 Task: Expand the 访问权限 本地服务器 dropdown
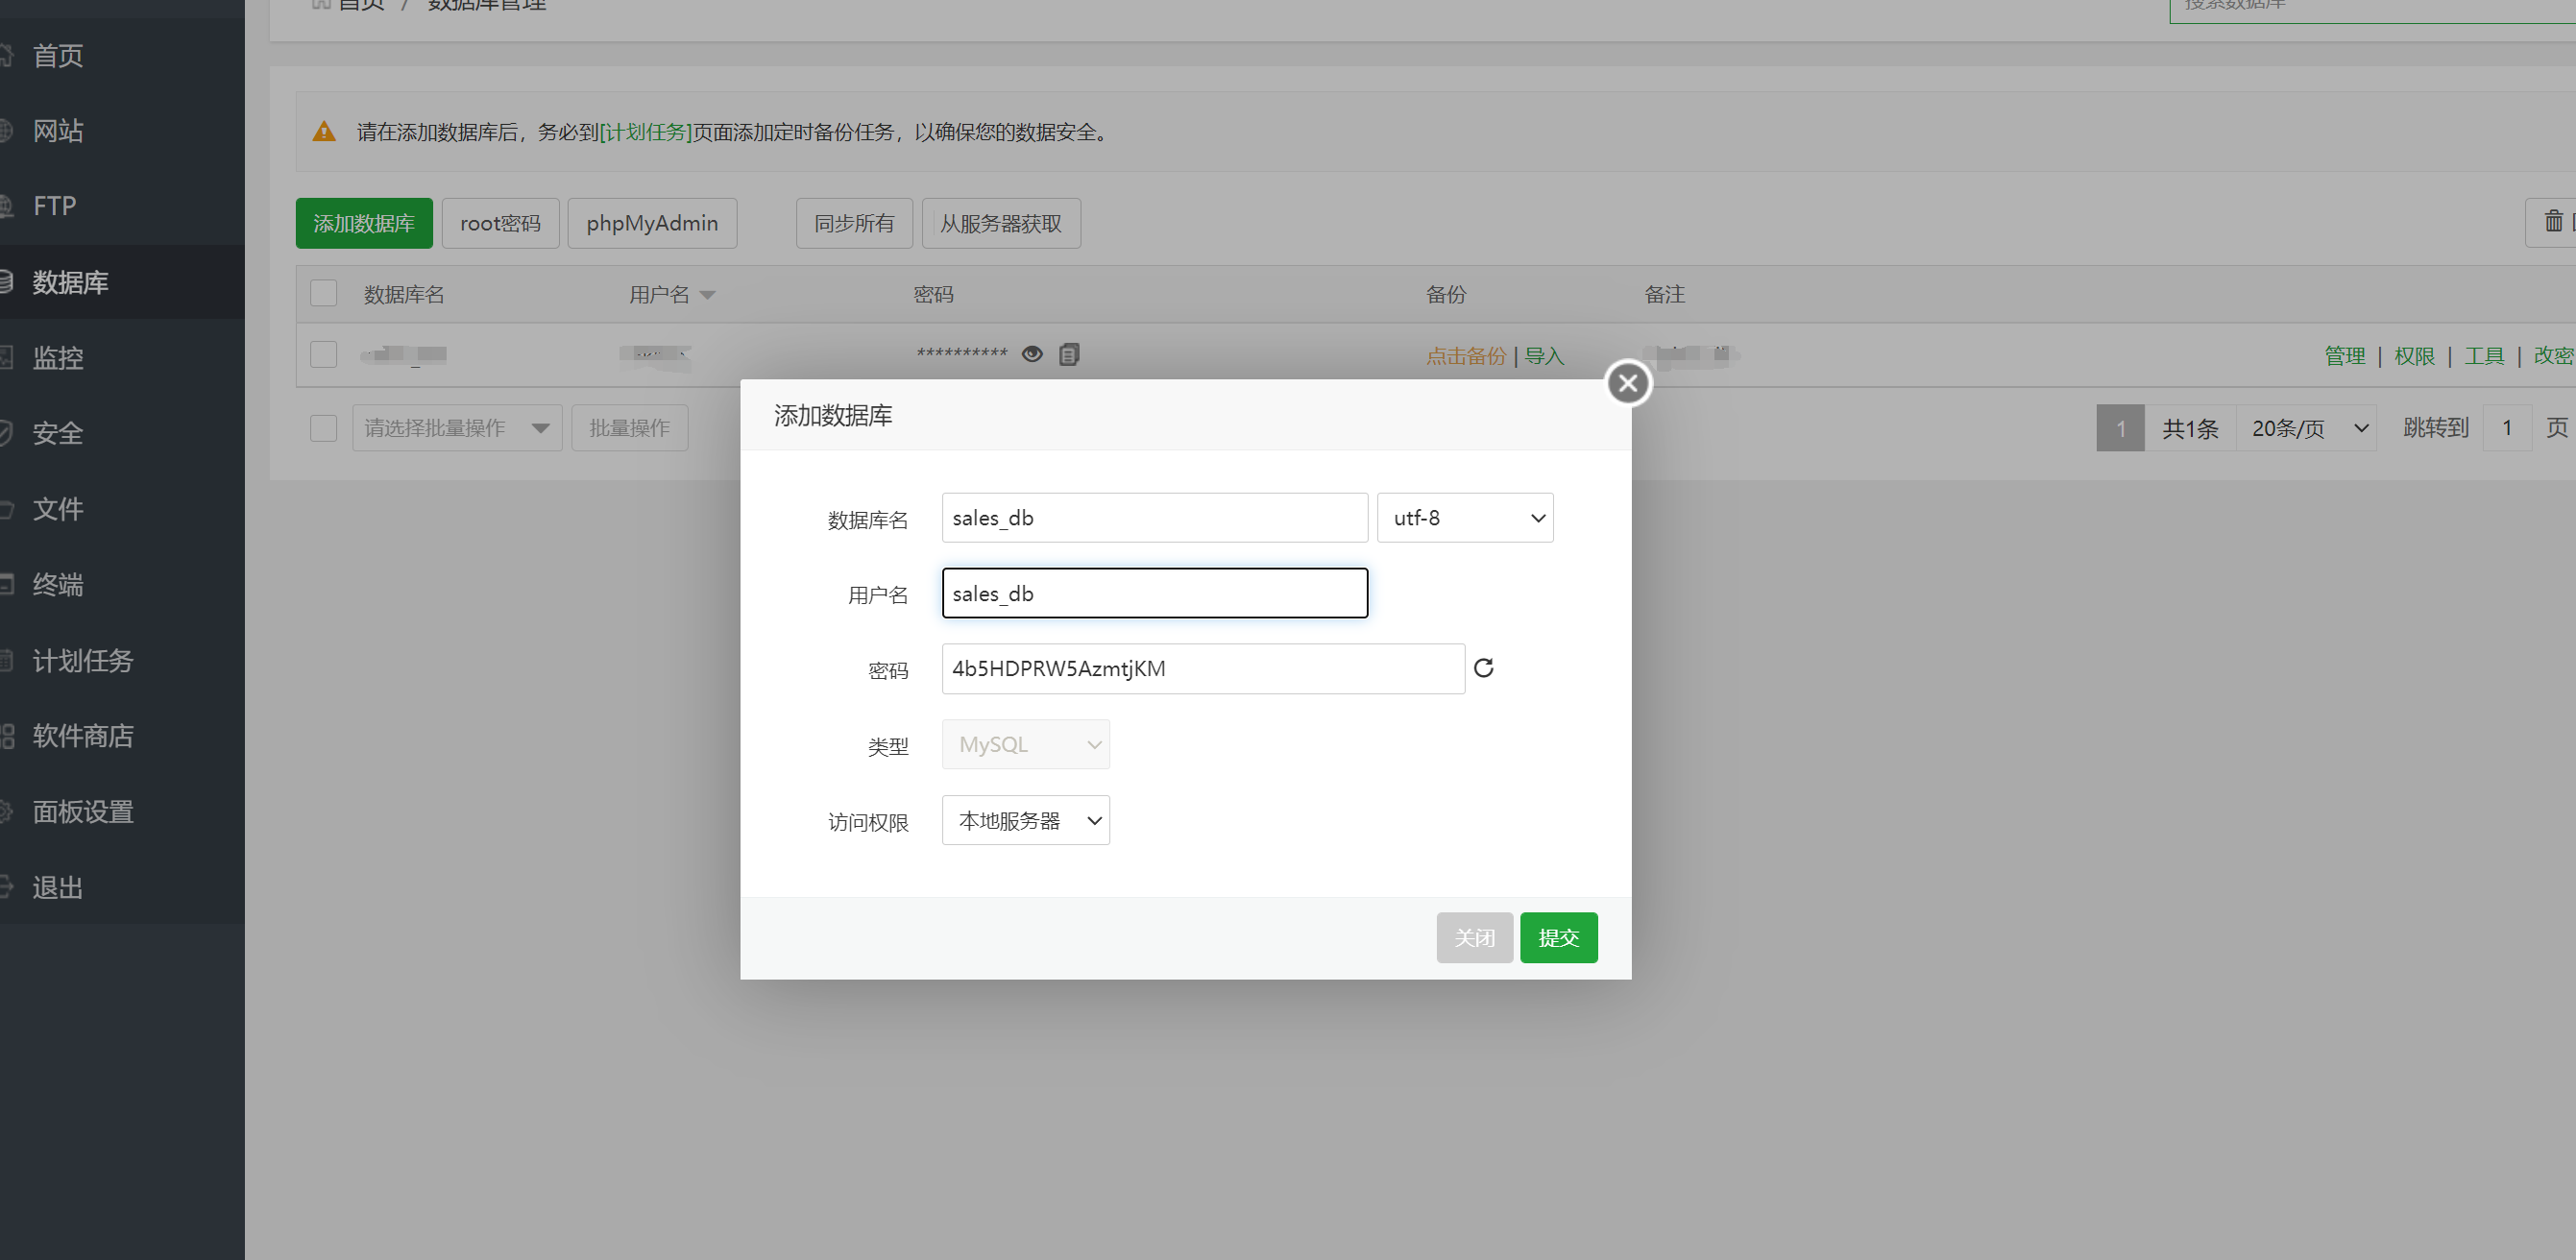click(x=1025, y=820)
